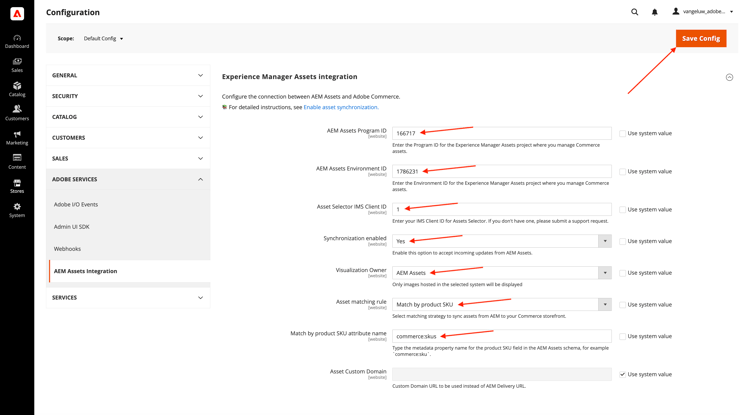Expand the Security section
750x415 pixels.
pyautogui.click(x=128, y=96)
